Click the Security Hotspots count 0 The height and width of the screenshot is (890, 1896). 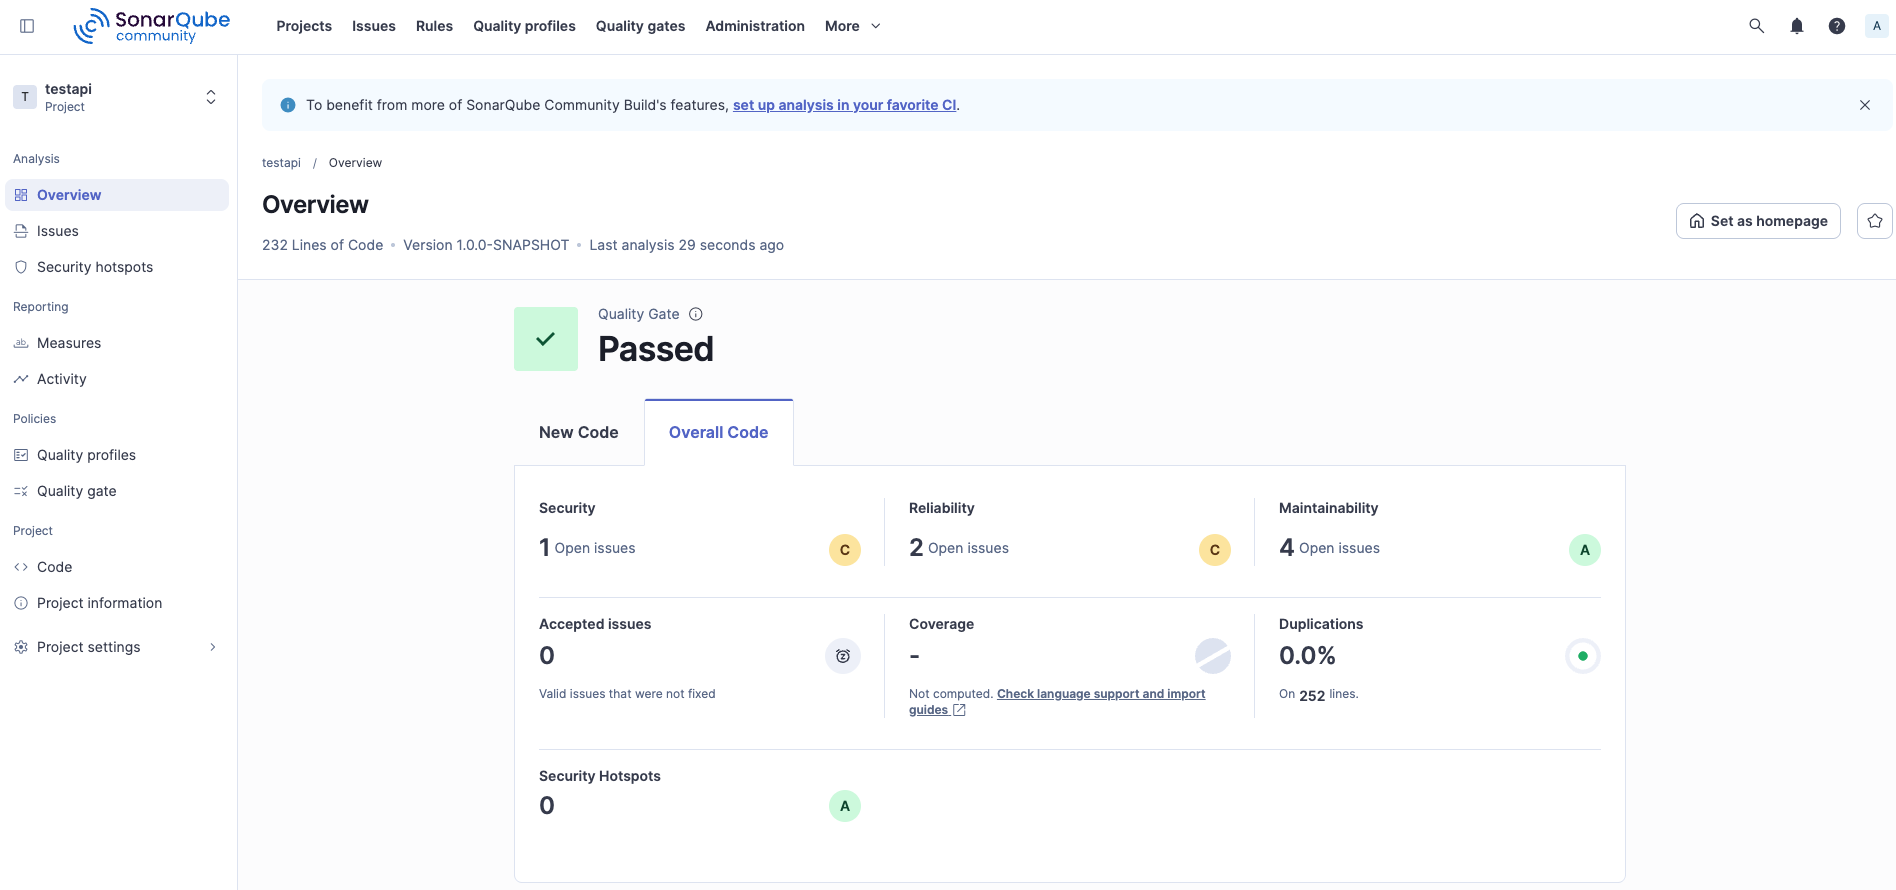click(x=547, y=806)
